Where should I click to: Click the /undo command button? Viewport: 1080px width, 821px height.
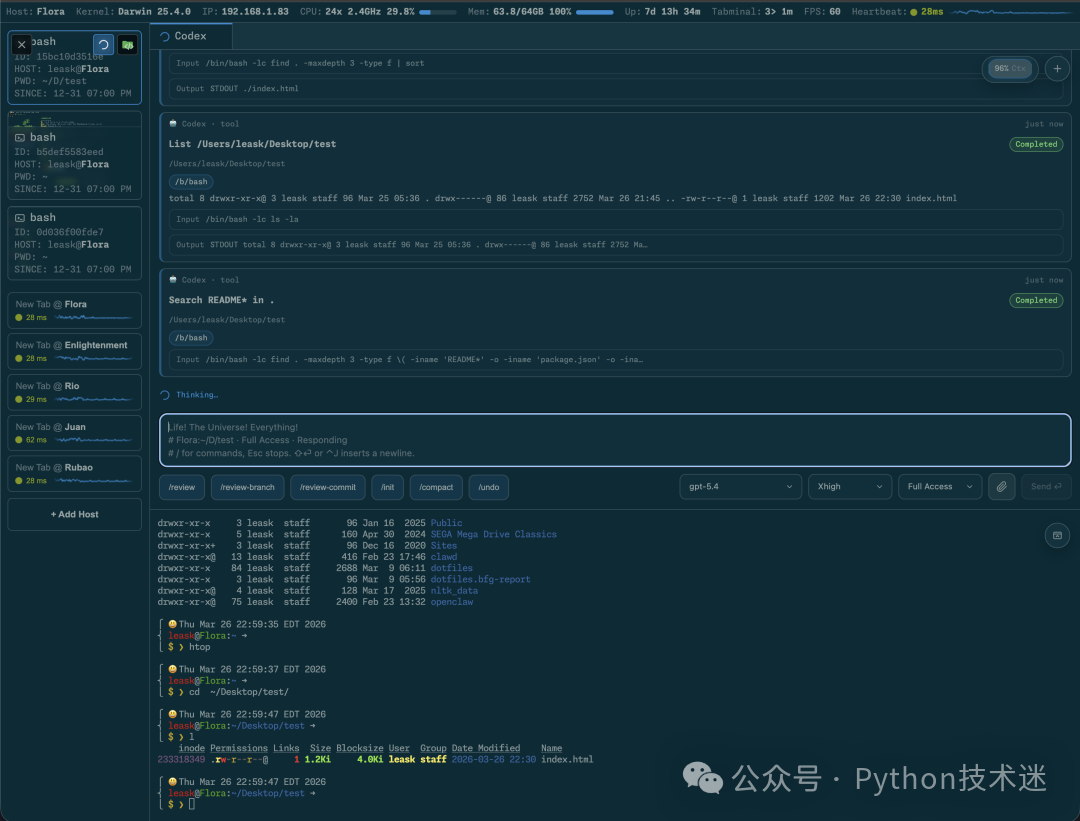click(x=489, y=487)
